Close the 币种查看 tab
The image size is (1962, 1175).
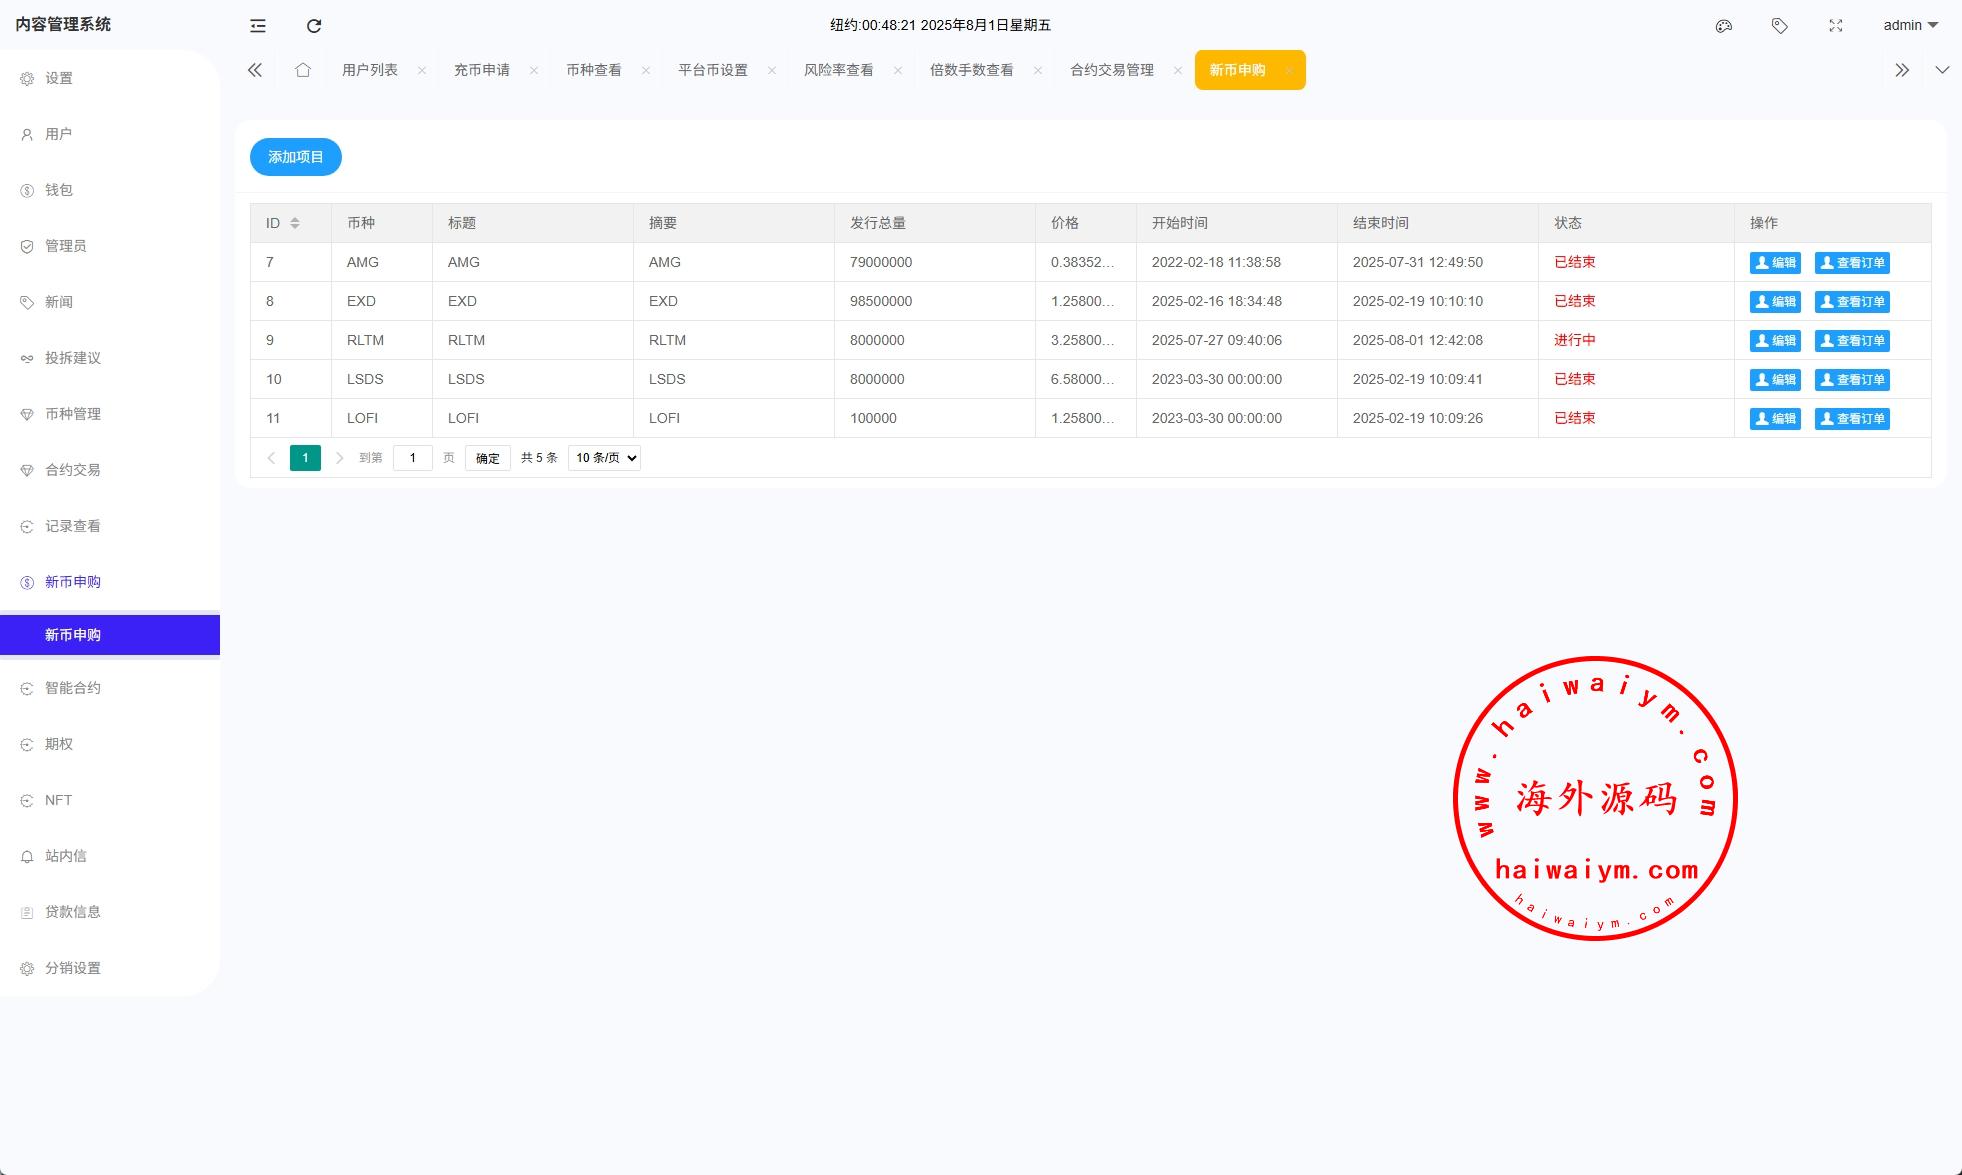(x=646, y=70)
